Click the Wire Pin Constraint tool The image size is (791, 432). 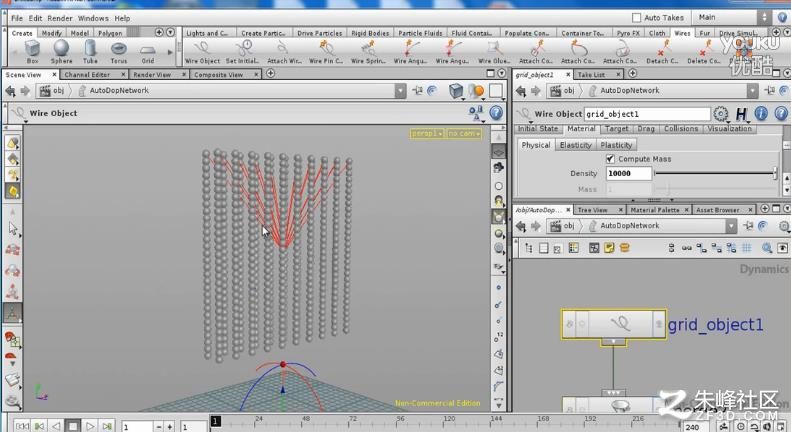[326, 52]
